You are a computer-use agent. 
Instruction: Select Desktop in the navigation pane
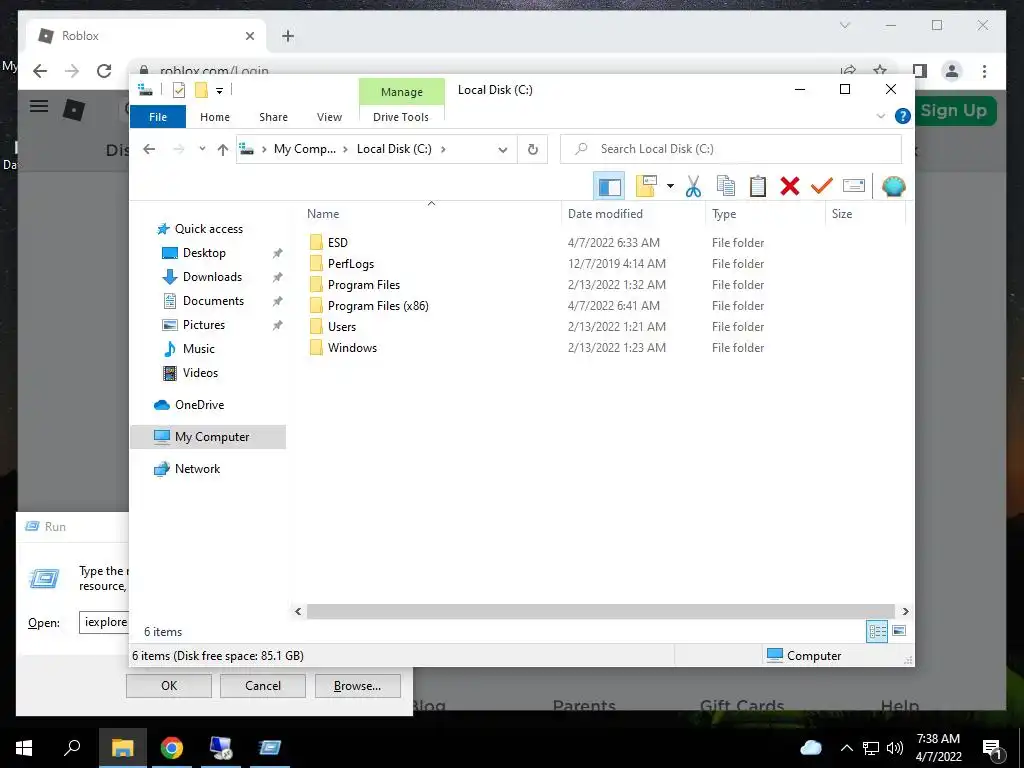tap(204, 253)
